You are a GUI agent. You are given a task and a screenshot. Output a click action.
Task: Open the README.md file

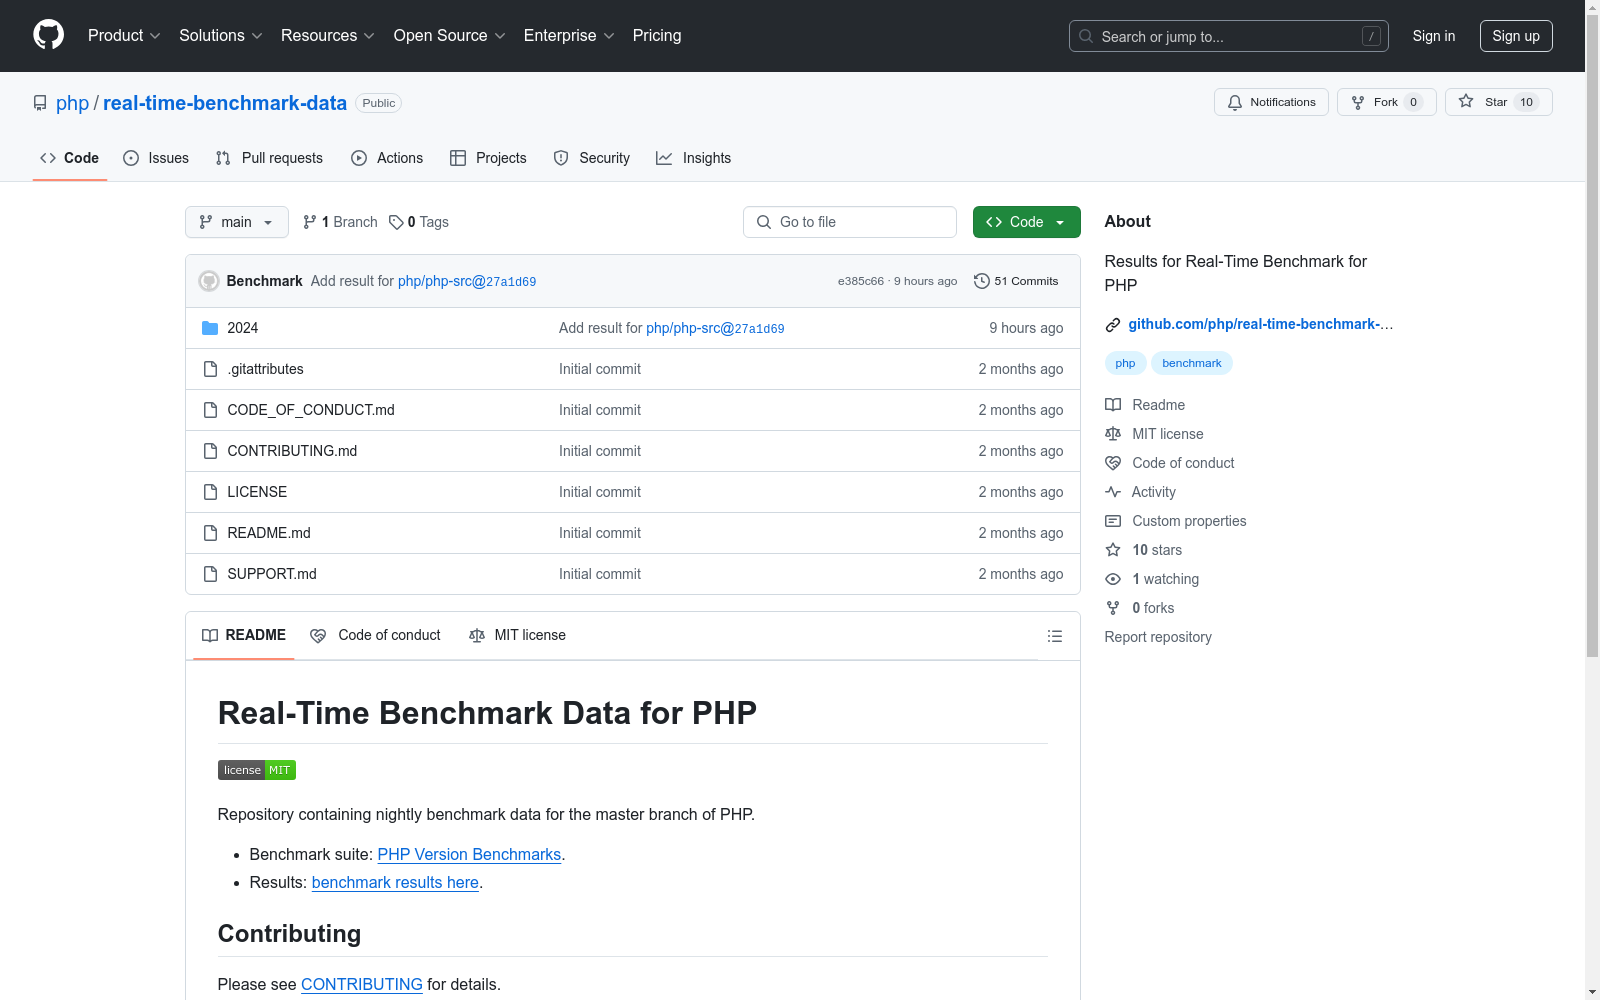pyautogui.click(x=269, y=533)
